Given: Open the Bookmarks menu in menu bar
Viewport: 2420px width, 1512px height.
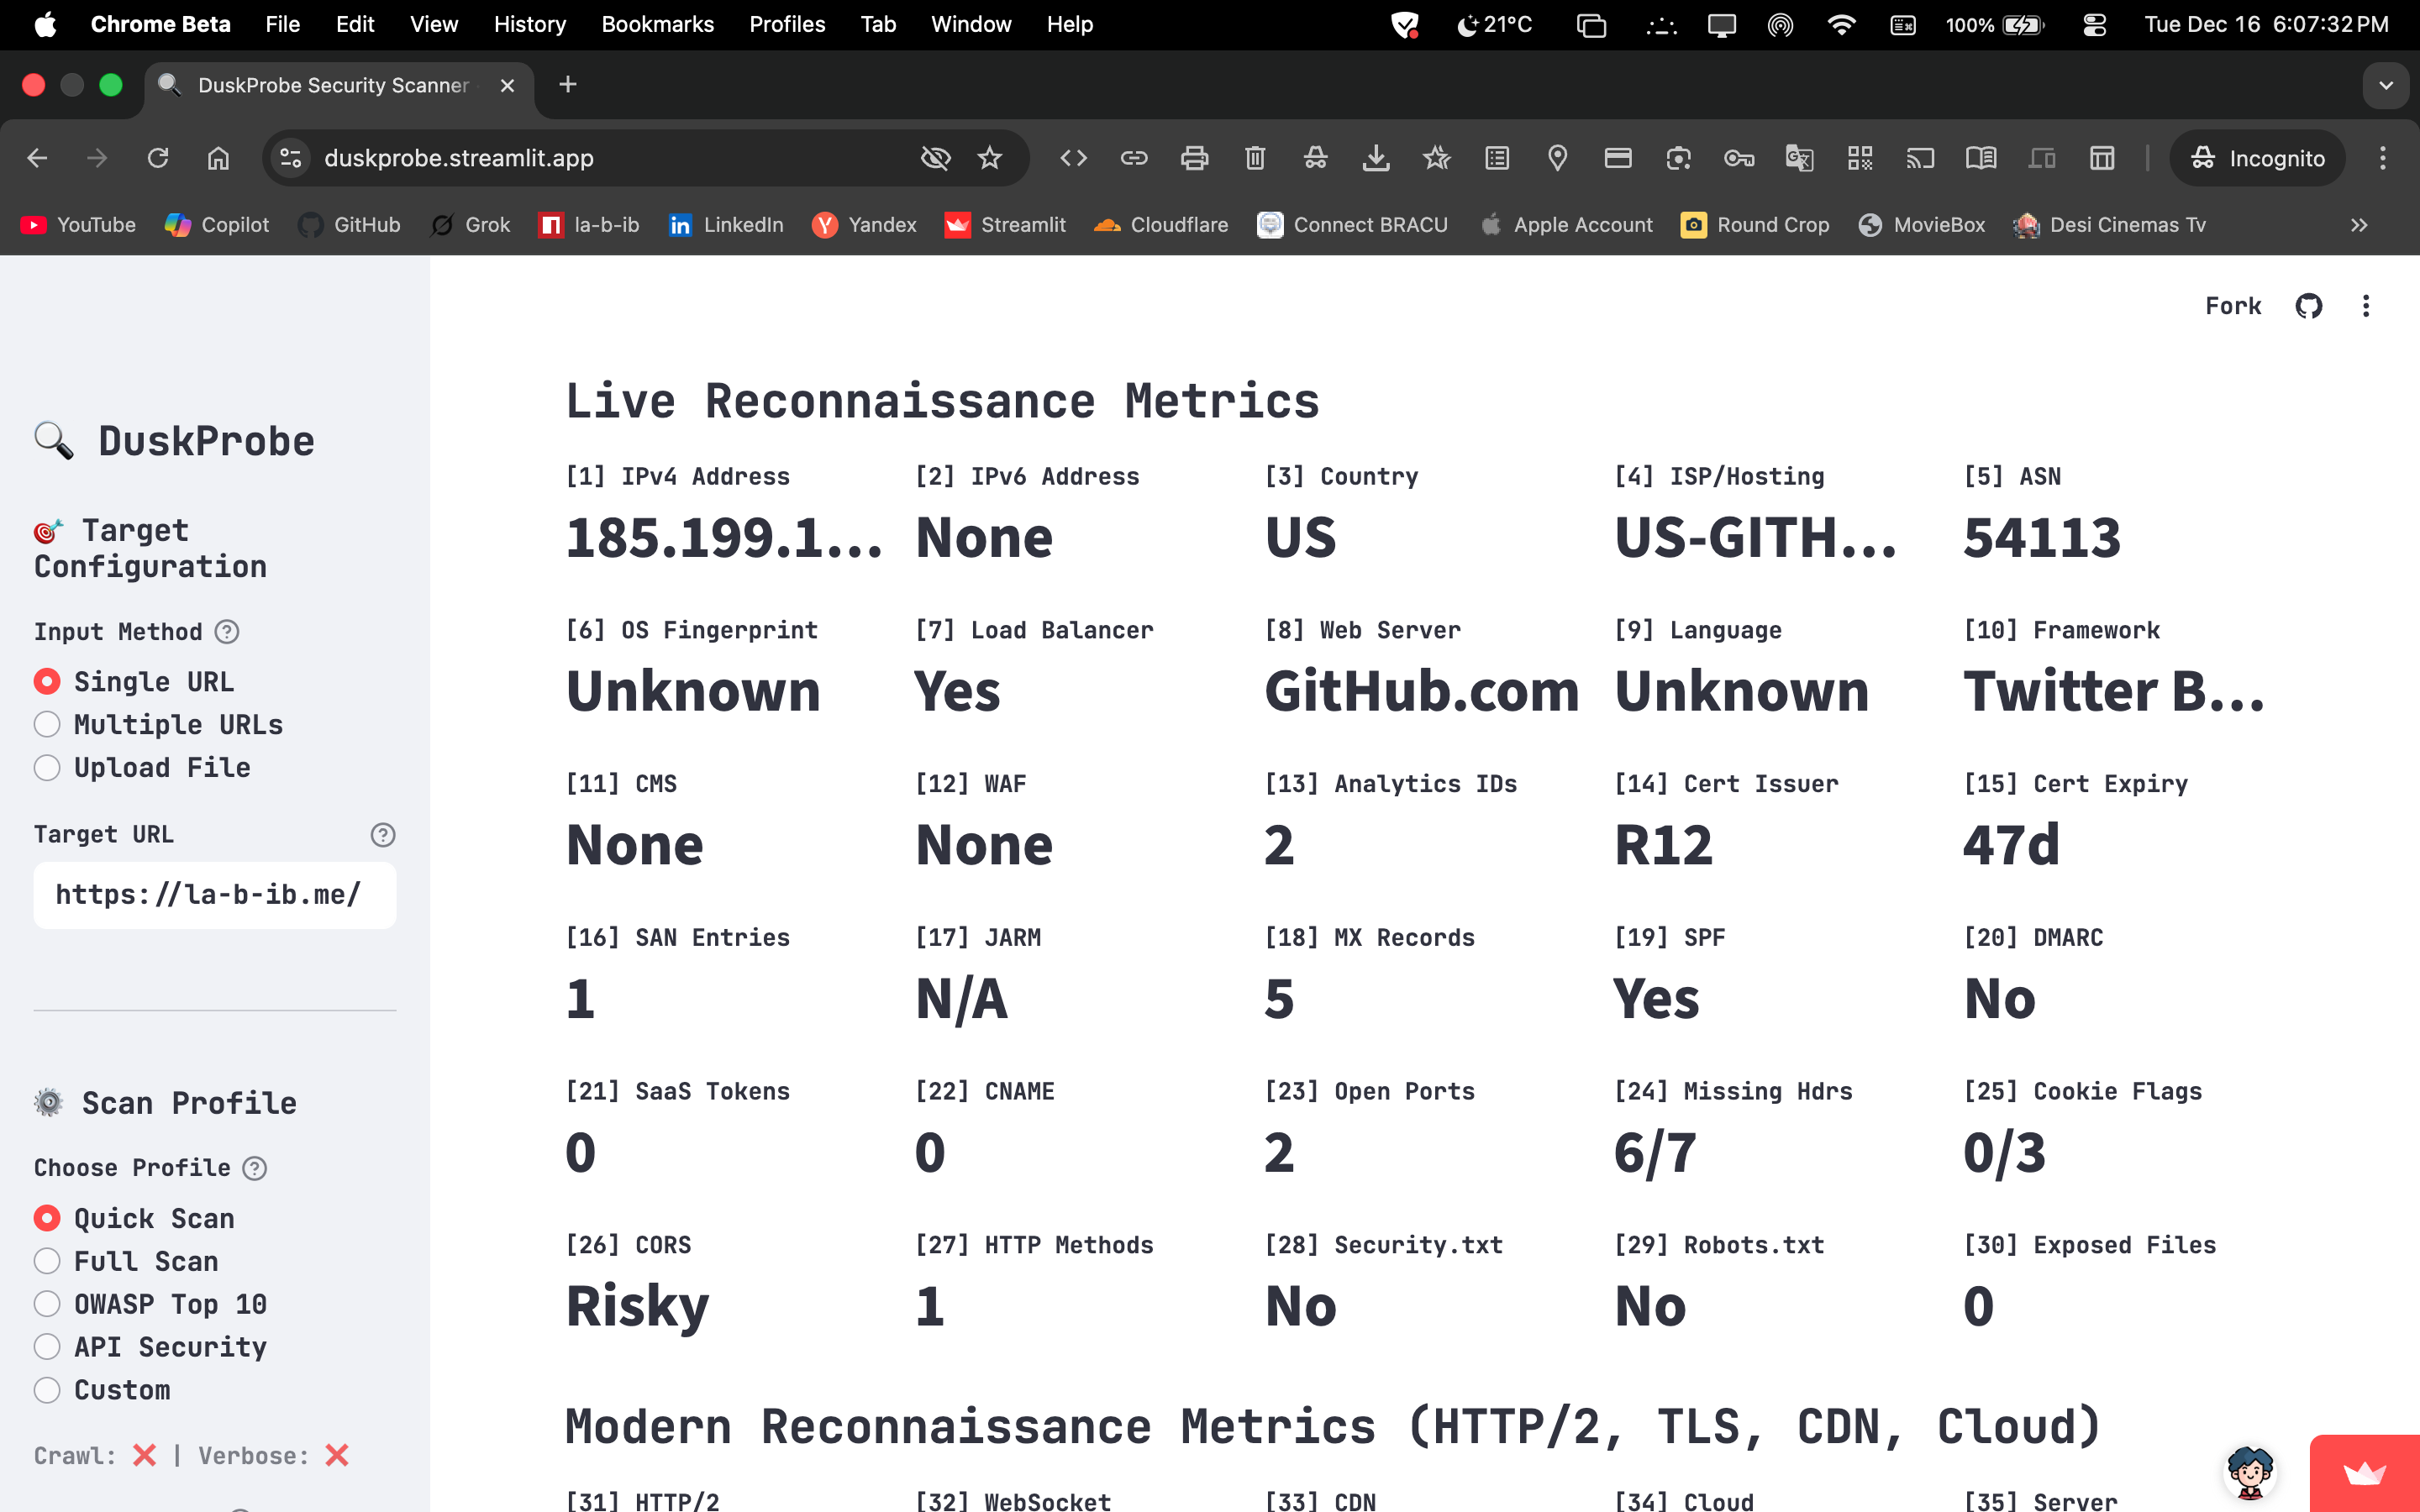Looking at the screenshot, I should click(657, 24).
